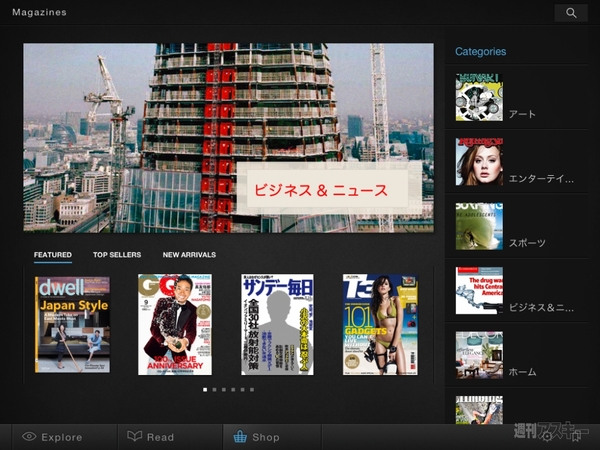The height and width of the screenshot is (450, 600).
Task: Switch to the TOP SELLERS tab
Action: tap(117, 255)
